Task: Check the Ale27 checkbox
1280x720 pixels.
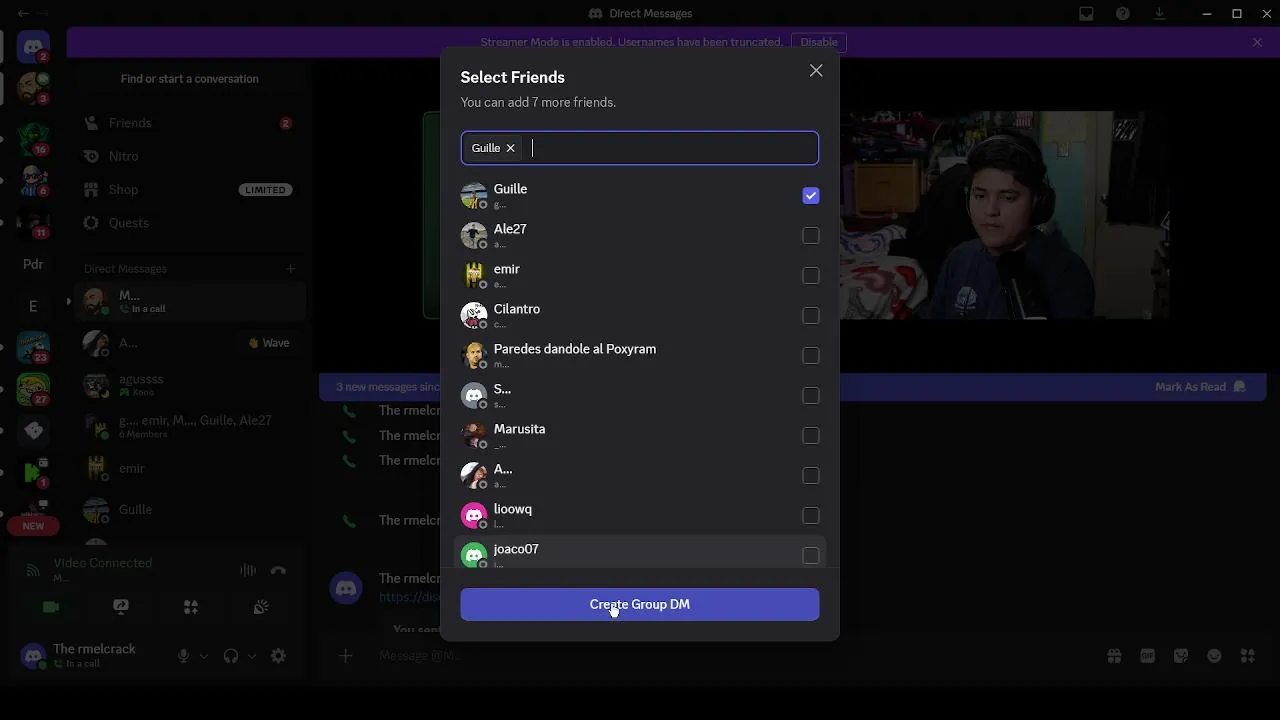Action: (811, 236)
